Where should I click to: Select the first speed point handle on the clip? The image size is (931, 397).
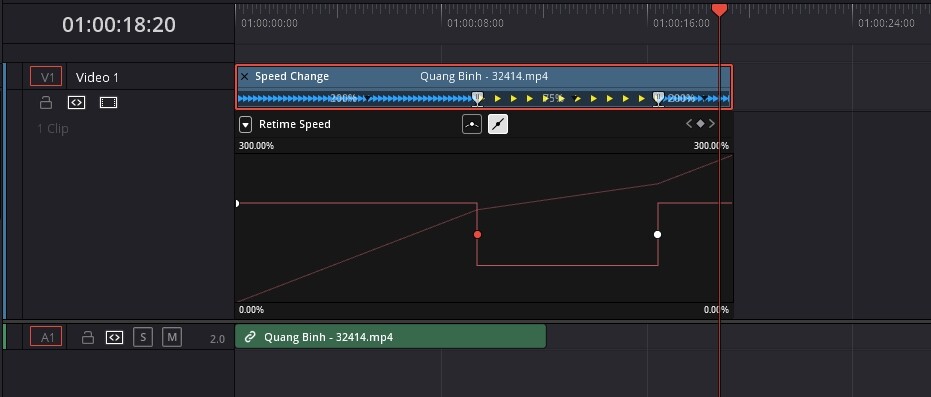pos(477,99)
